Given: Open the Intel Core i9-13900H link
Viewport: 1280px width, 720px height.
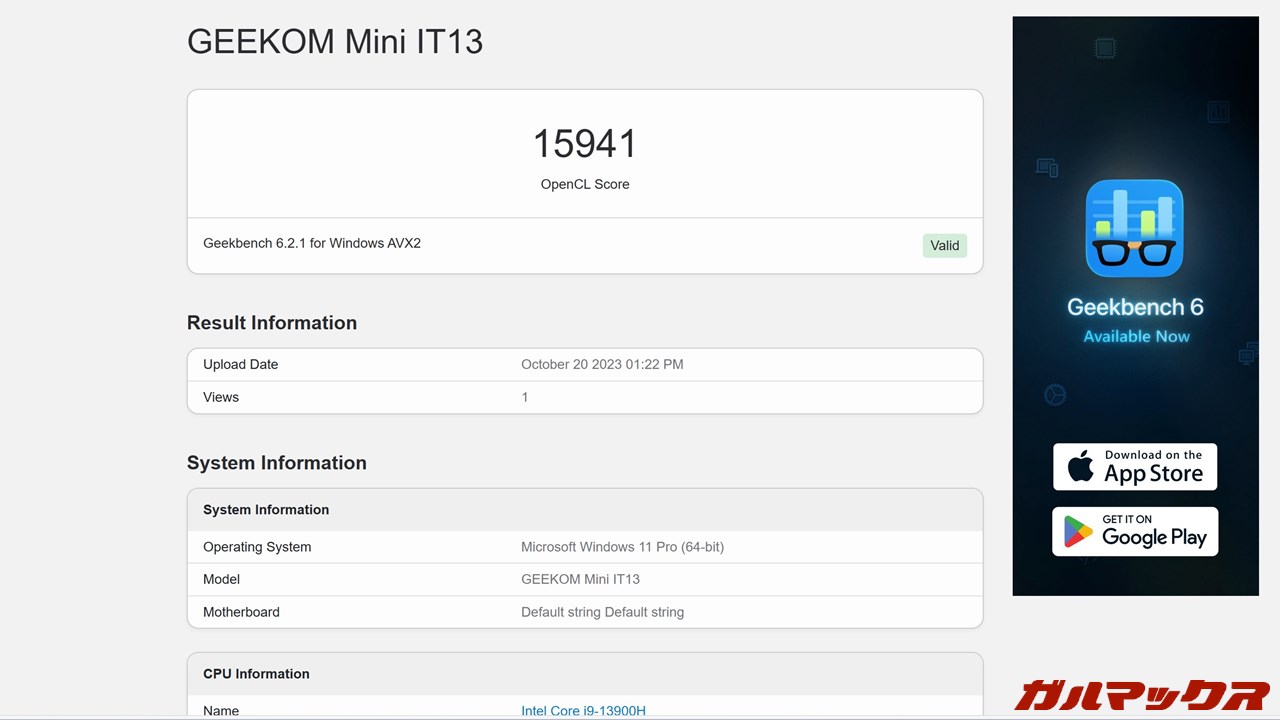Looking at the screenshot, I should point(584,710).
